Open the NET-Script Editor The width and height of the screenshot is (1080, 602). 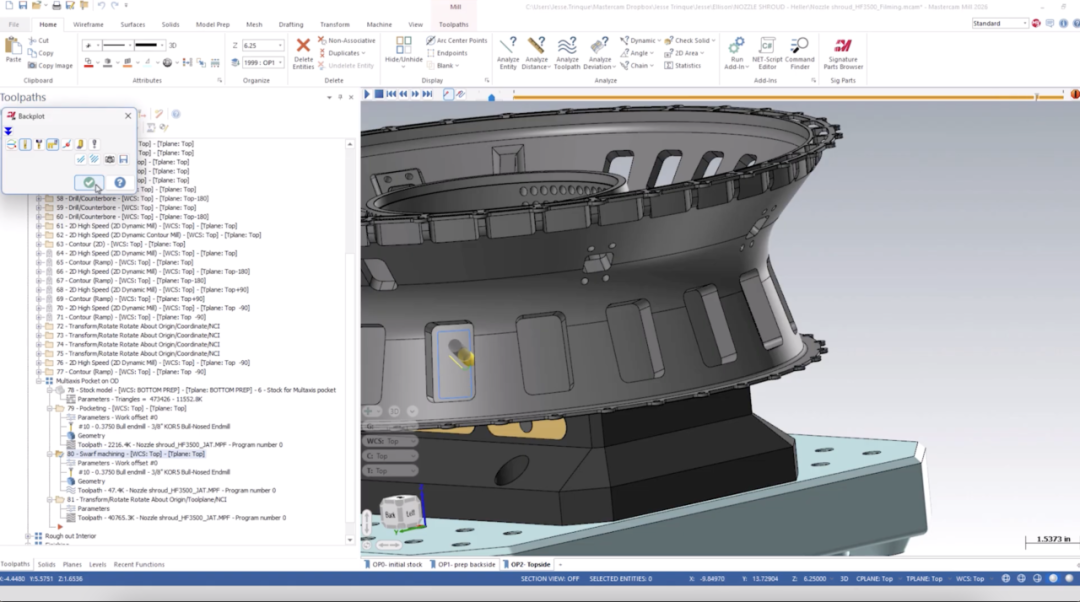(767, 53)
